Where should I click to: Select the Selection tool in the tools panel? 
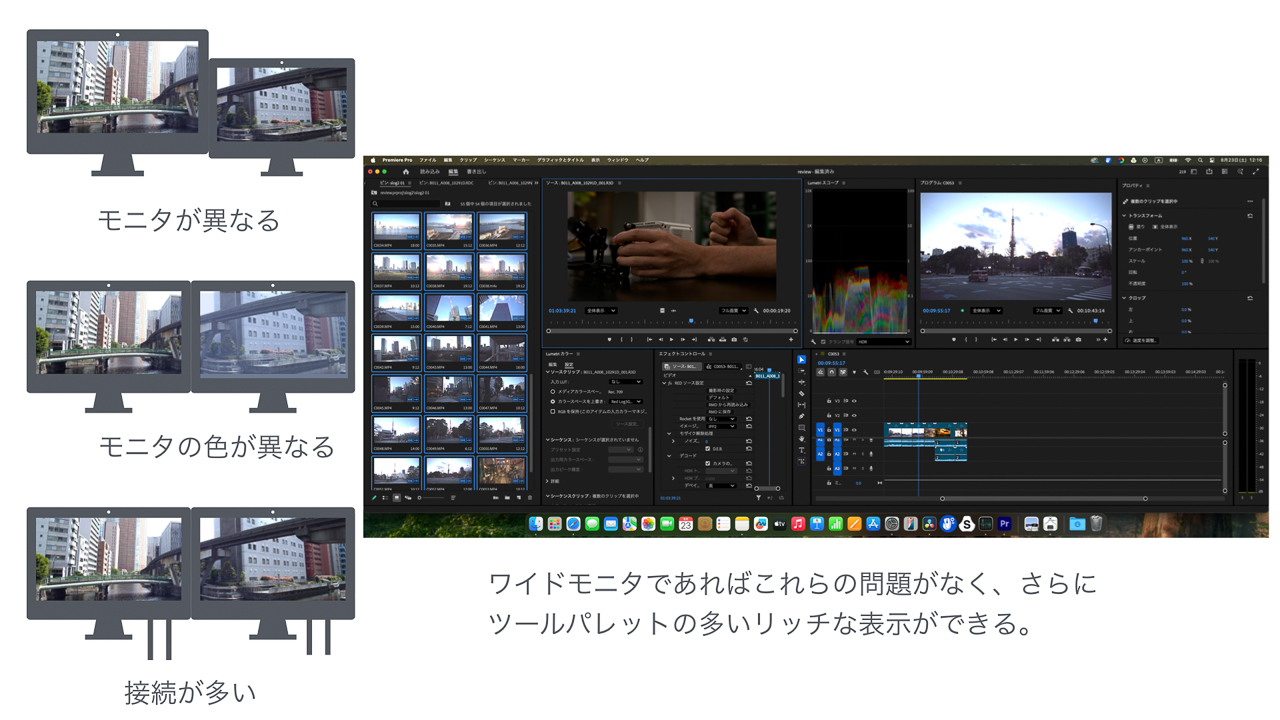(x=801, y=360)
